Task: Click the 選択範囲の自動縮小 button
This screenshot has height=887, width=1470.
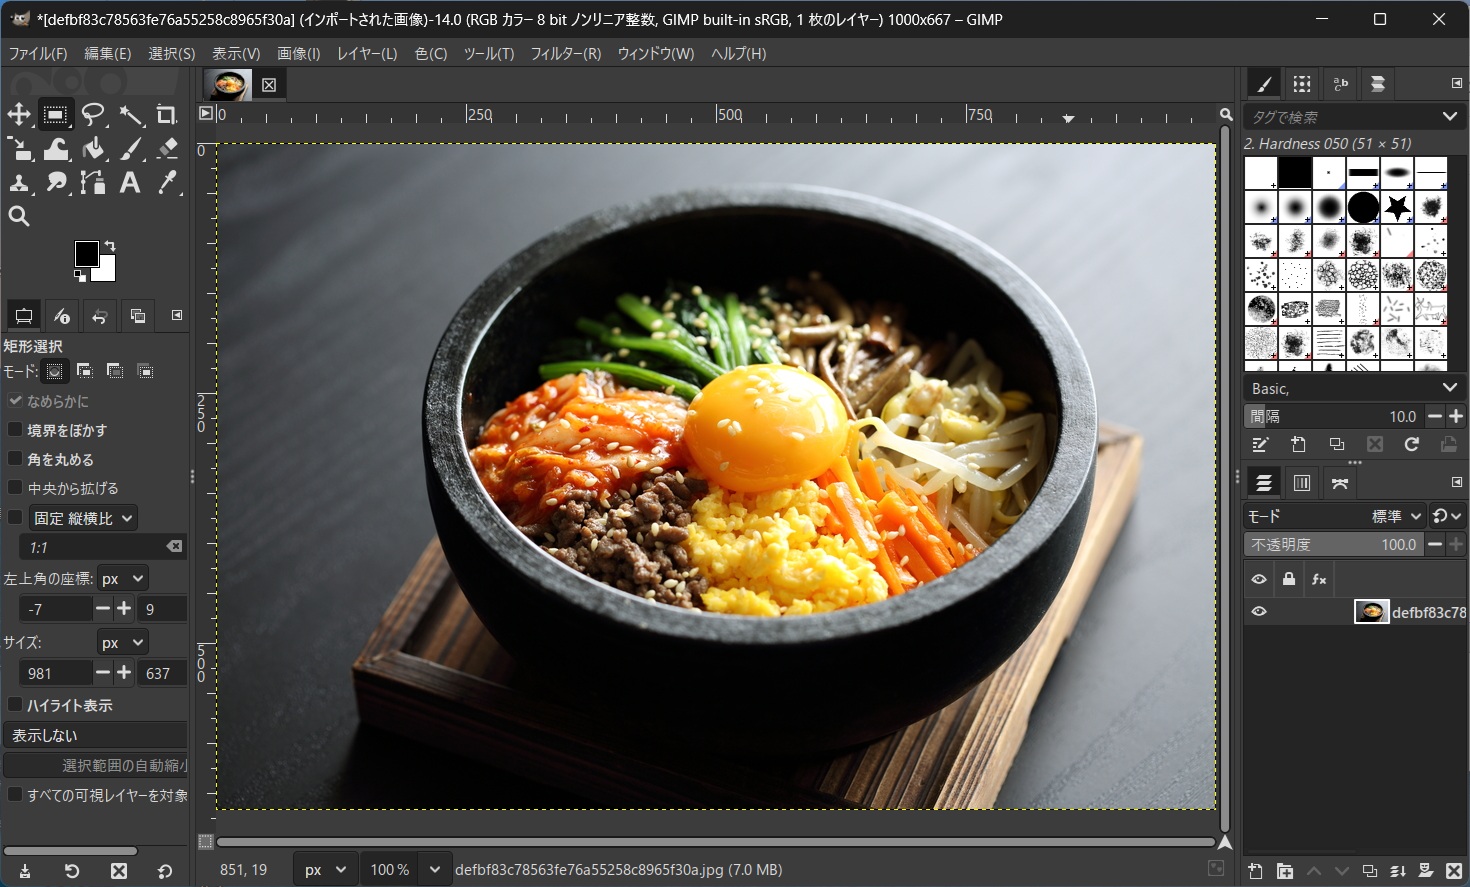Action: click(96, 765)
